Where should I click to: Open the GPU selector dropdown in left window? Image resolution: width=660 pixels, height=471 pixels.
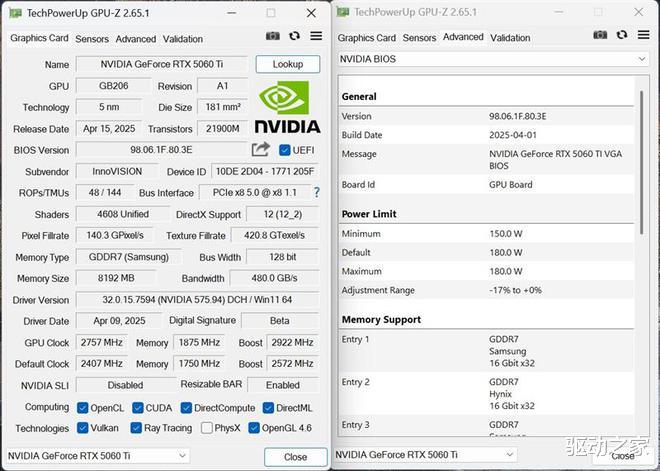(x=98, y=456)
